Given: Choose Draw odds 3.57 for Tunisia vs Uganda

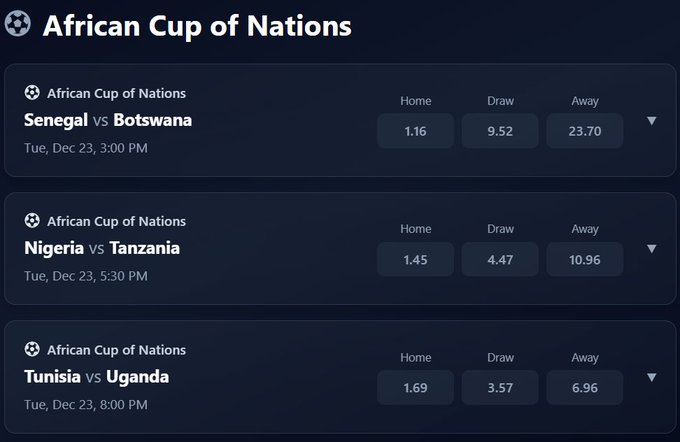Looking at the screenshot, I should (x=500, y=388).
